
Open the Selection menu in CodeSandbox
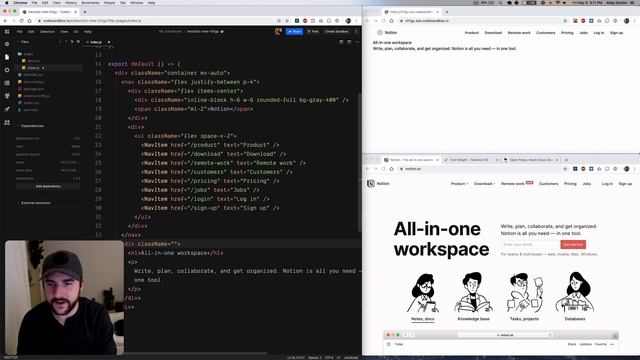coord(47,31)
